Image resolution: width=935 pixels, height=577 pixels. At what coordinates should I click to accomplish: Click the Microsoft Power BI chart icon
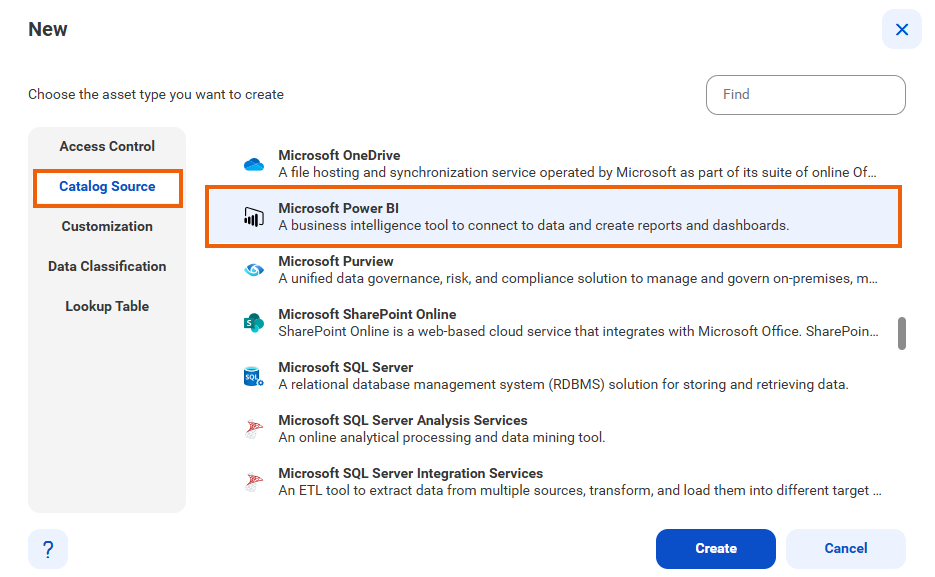pos(254,217)
